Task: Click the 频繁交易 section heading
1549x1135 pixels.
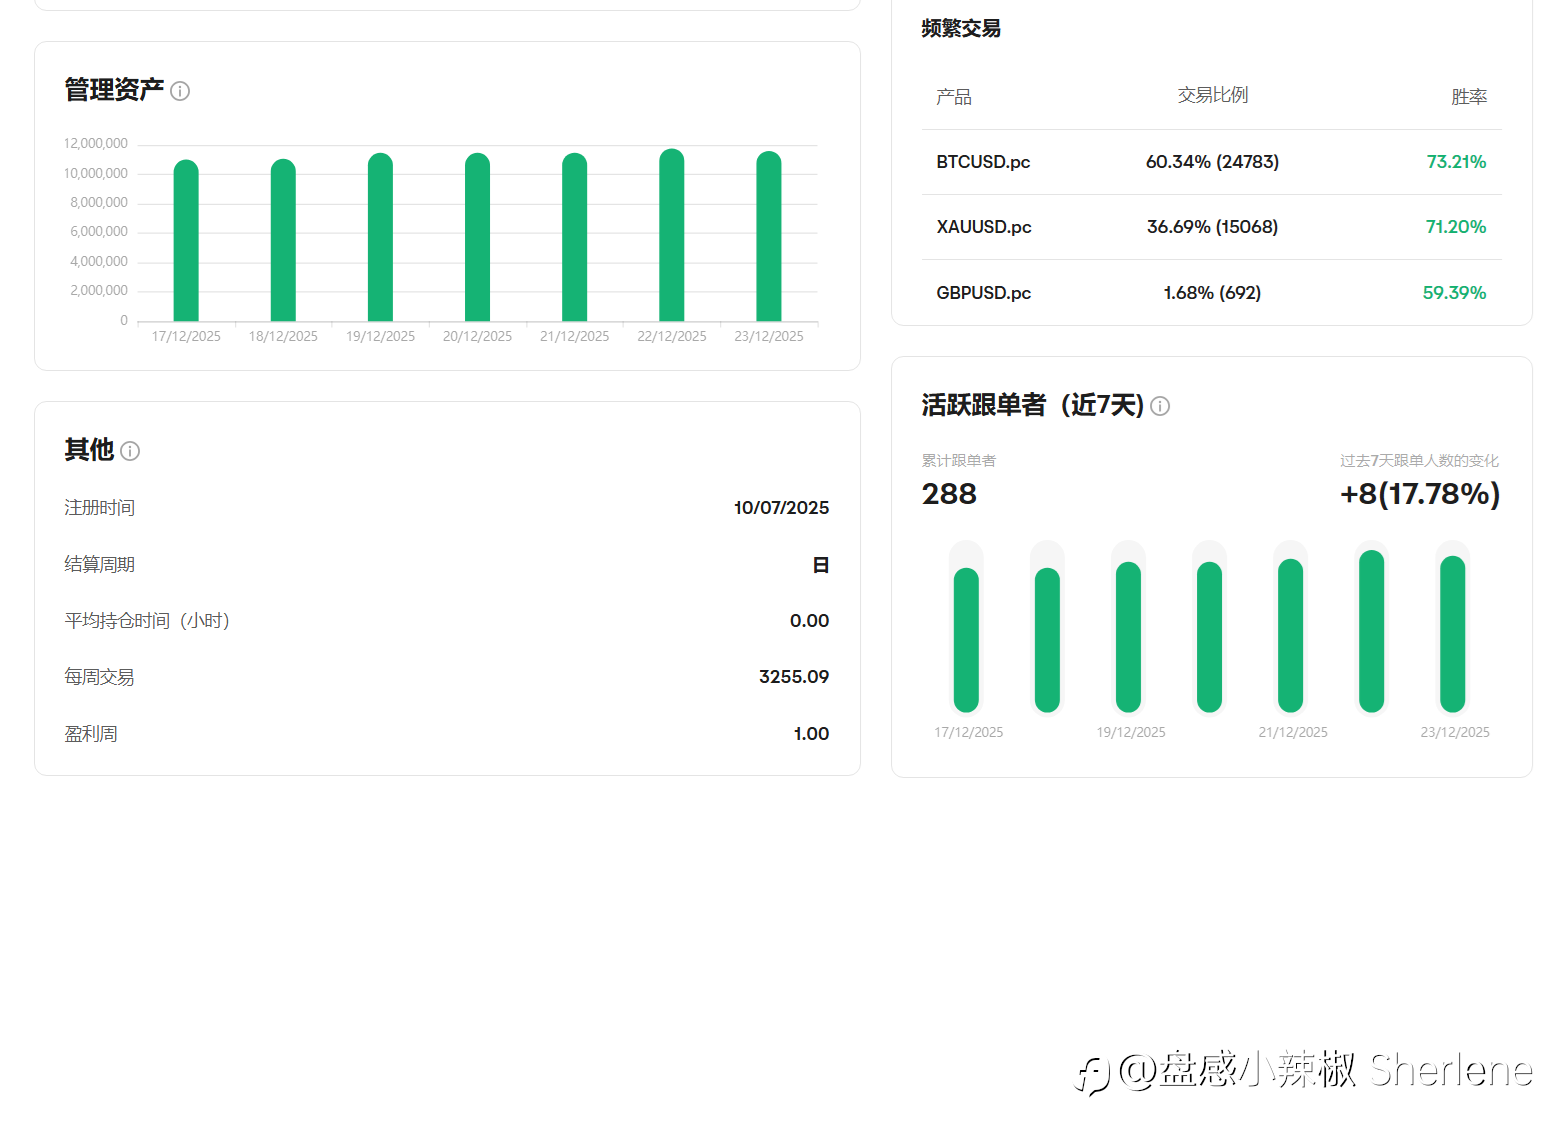Action: pos(961,28)
